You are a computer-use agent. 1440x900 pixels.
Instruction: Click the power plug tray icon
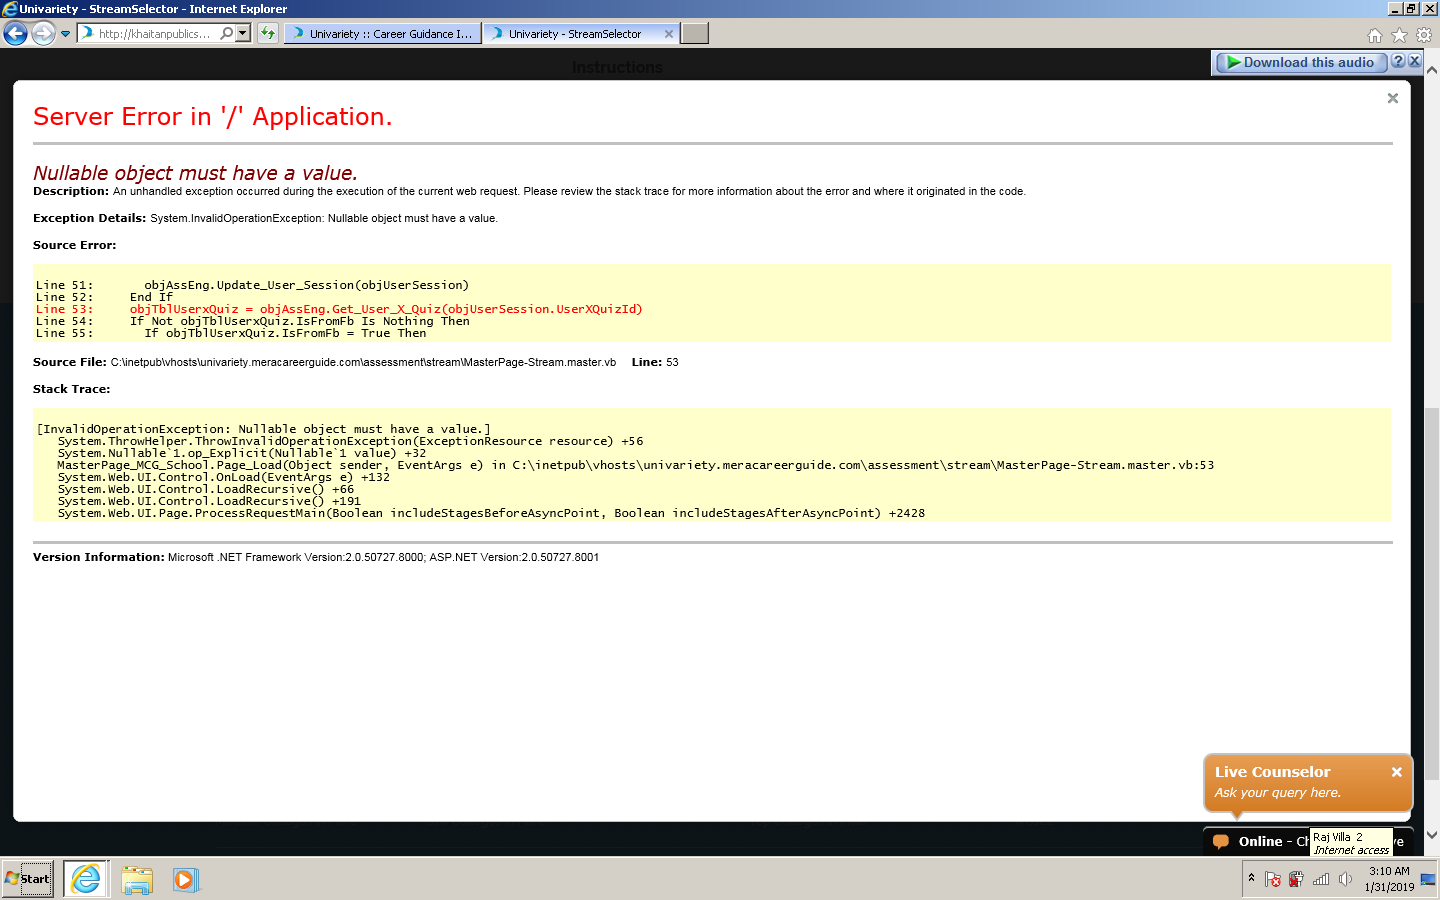[1296, 879]
